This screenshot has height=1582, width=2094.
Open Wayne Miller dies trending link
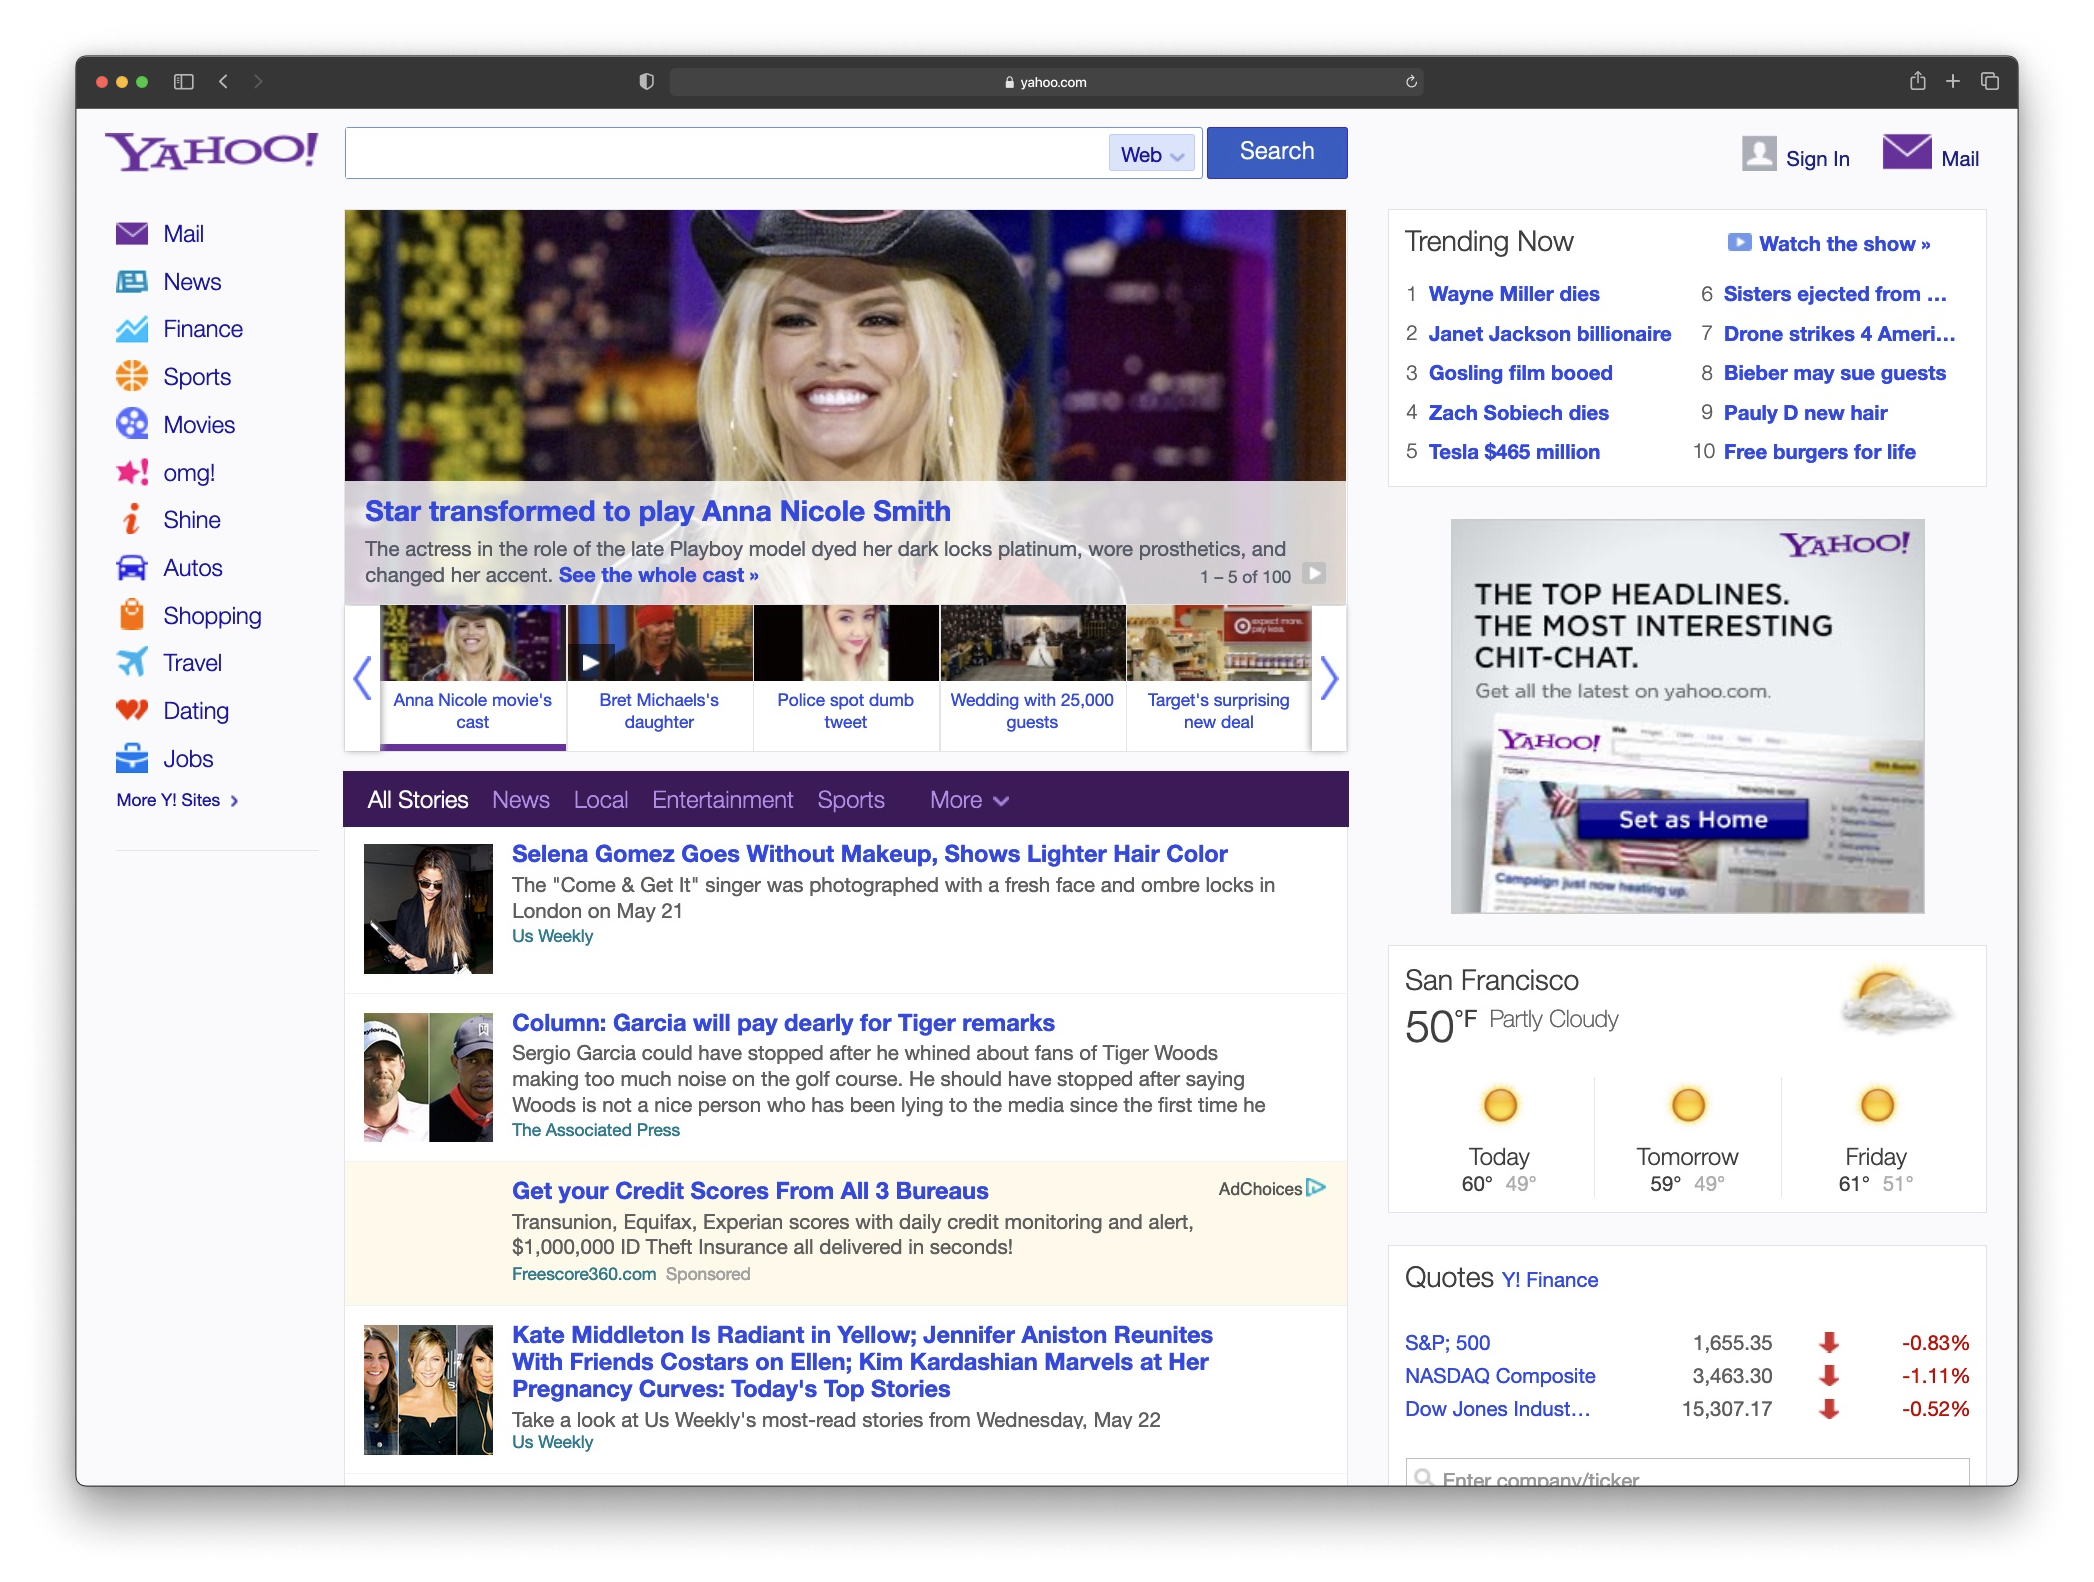1513,294
